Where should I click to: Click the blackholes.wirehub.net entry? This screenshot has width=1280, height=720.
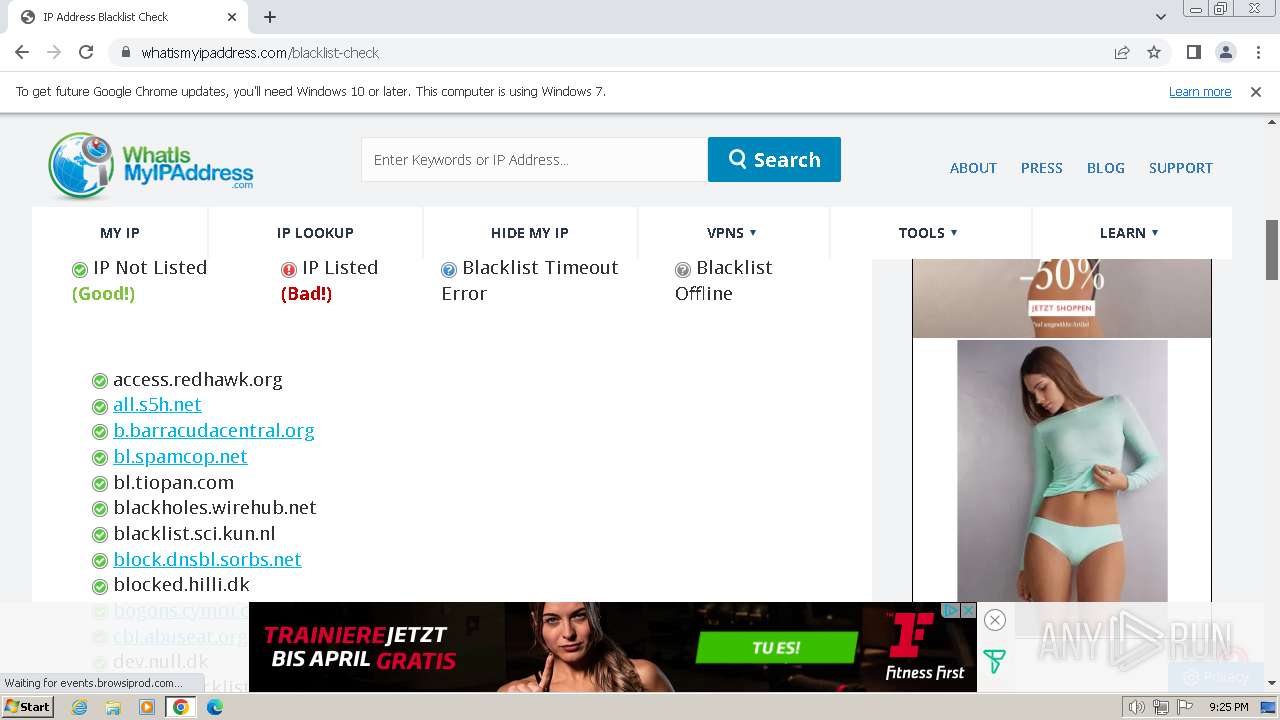[215, 508]
